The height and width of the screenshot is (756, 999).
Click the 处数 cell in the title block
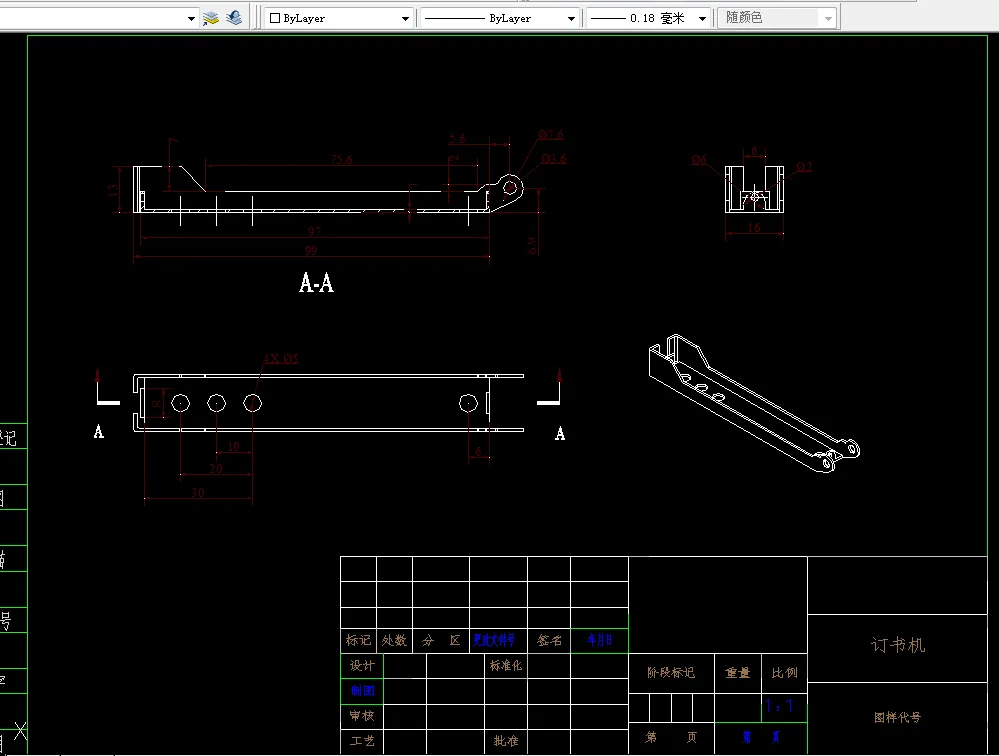click(x=394, y=640)
